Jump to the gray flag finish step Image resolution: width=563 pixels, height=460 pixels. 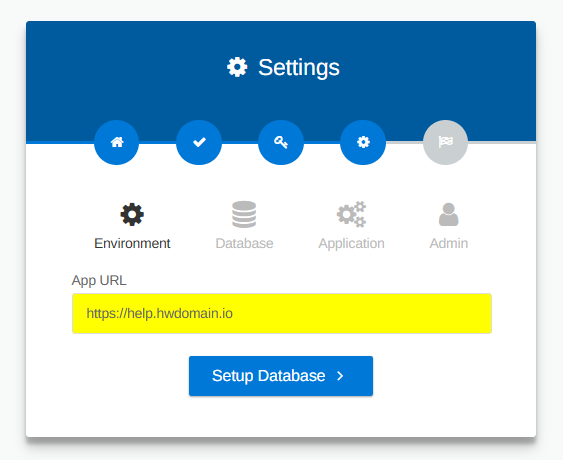pos(445,142)
